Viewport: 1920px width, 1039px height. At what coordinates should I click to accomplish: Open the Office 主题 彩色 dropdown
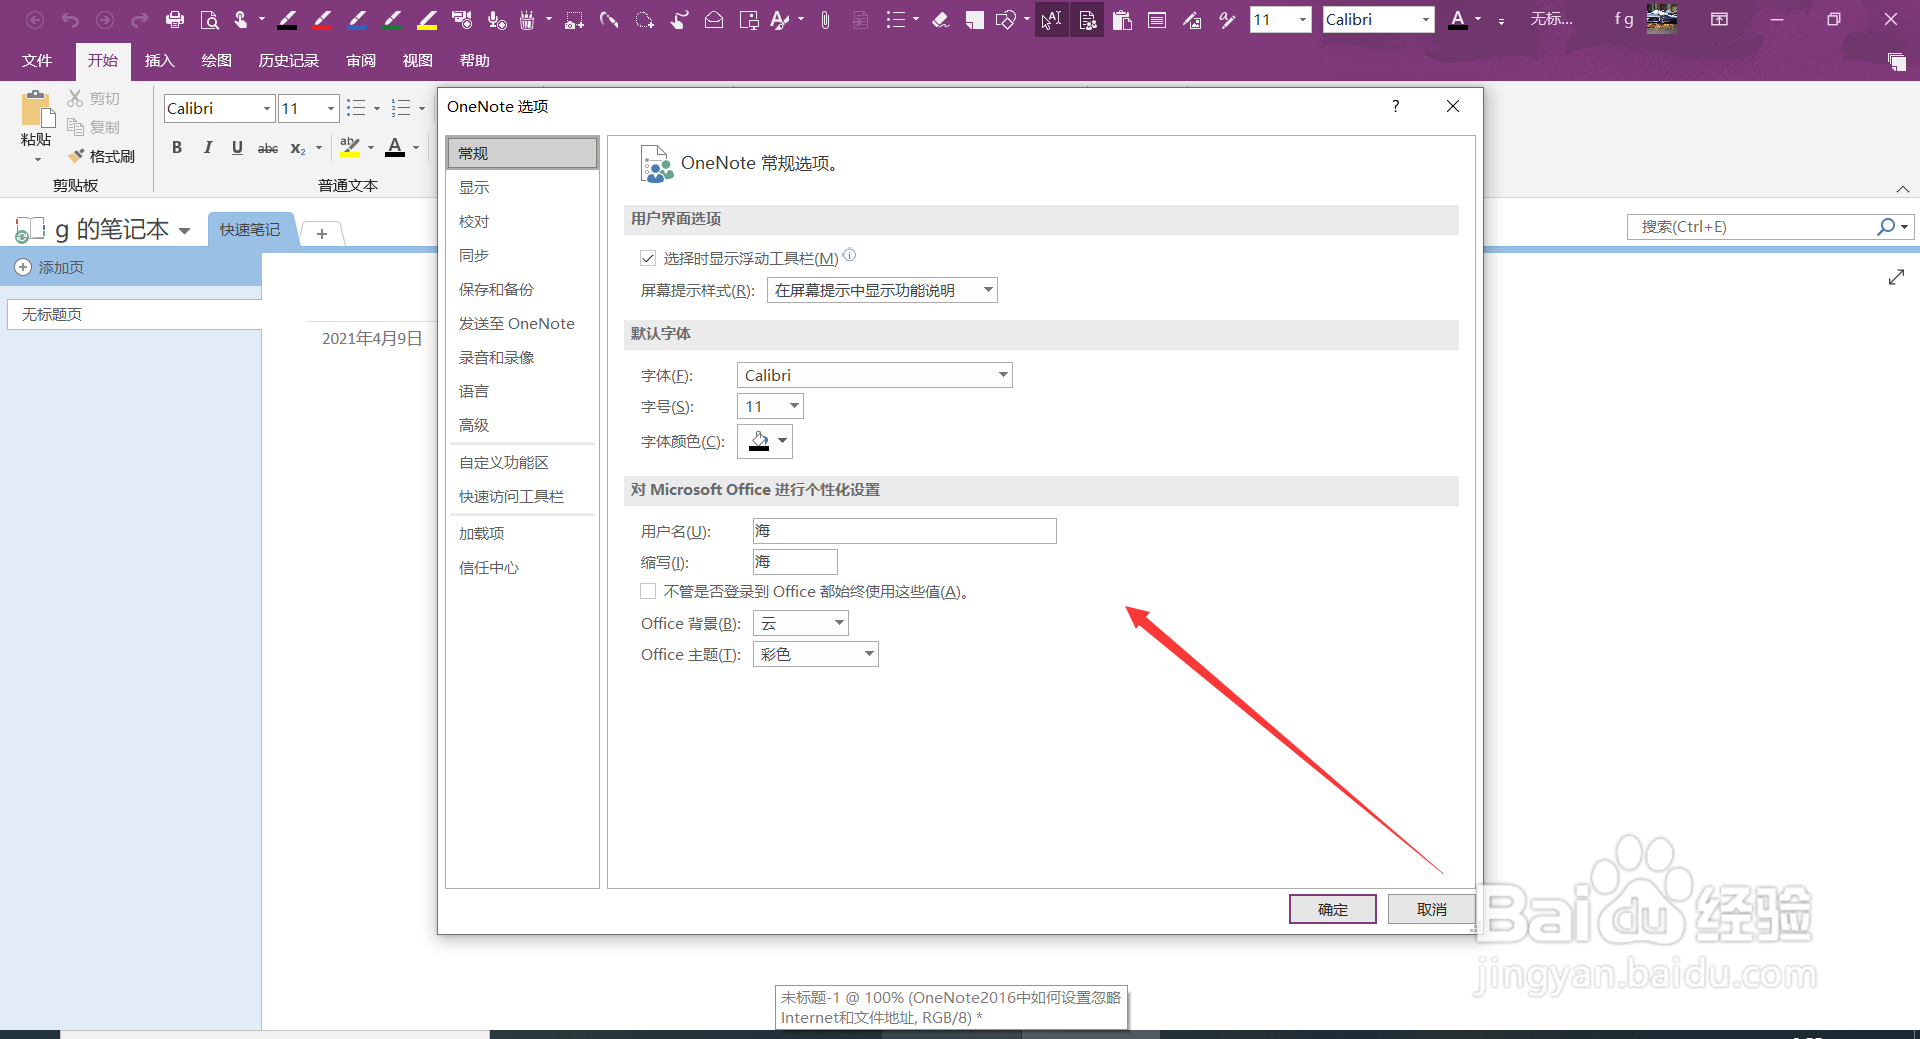click(816, 654)
